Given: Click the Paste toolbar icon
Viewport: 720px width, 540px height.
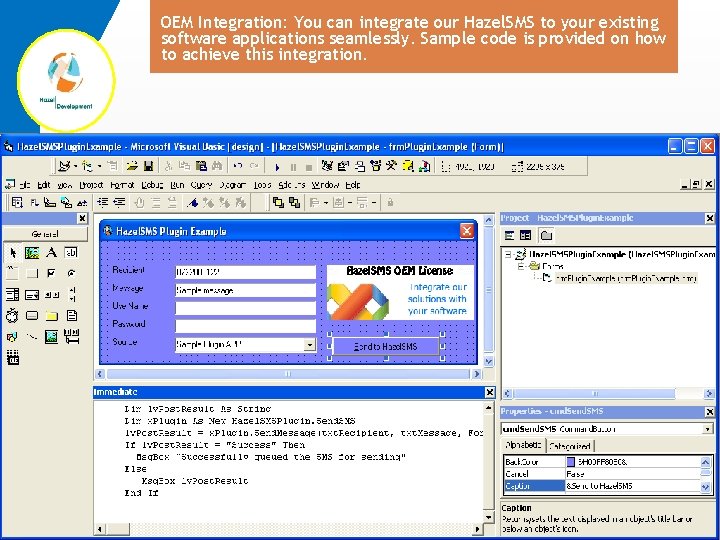Looking at the screenshot, I should coord(201,166).
